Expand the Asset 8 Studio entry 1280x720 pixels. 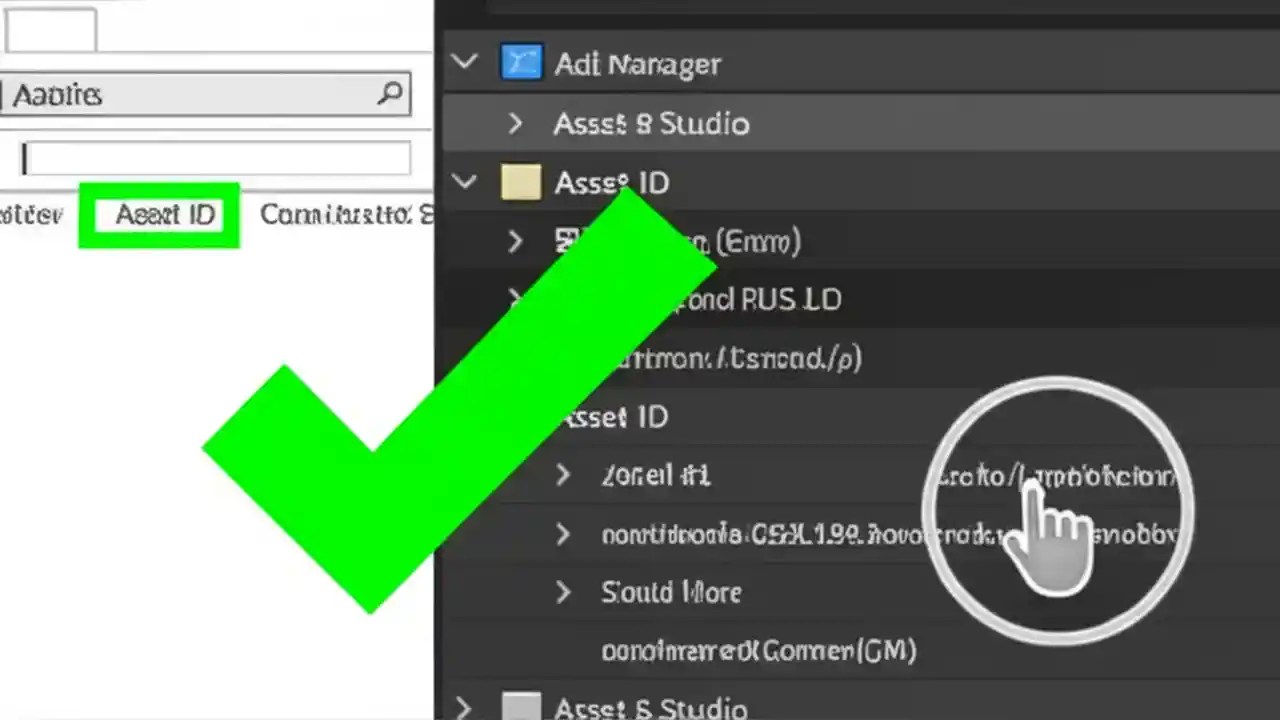point(515,123)
